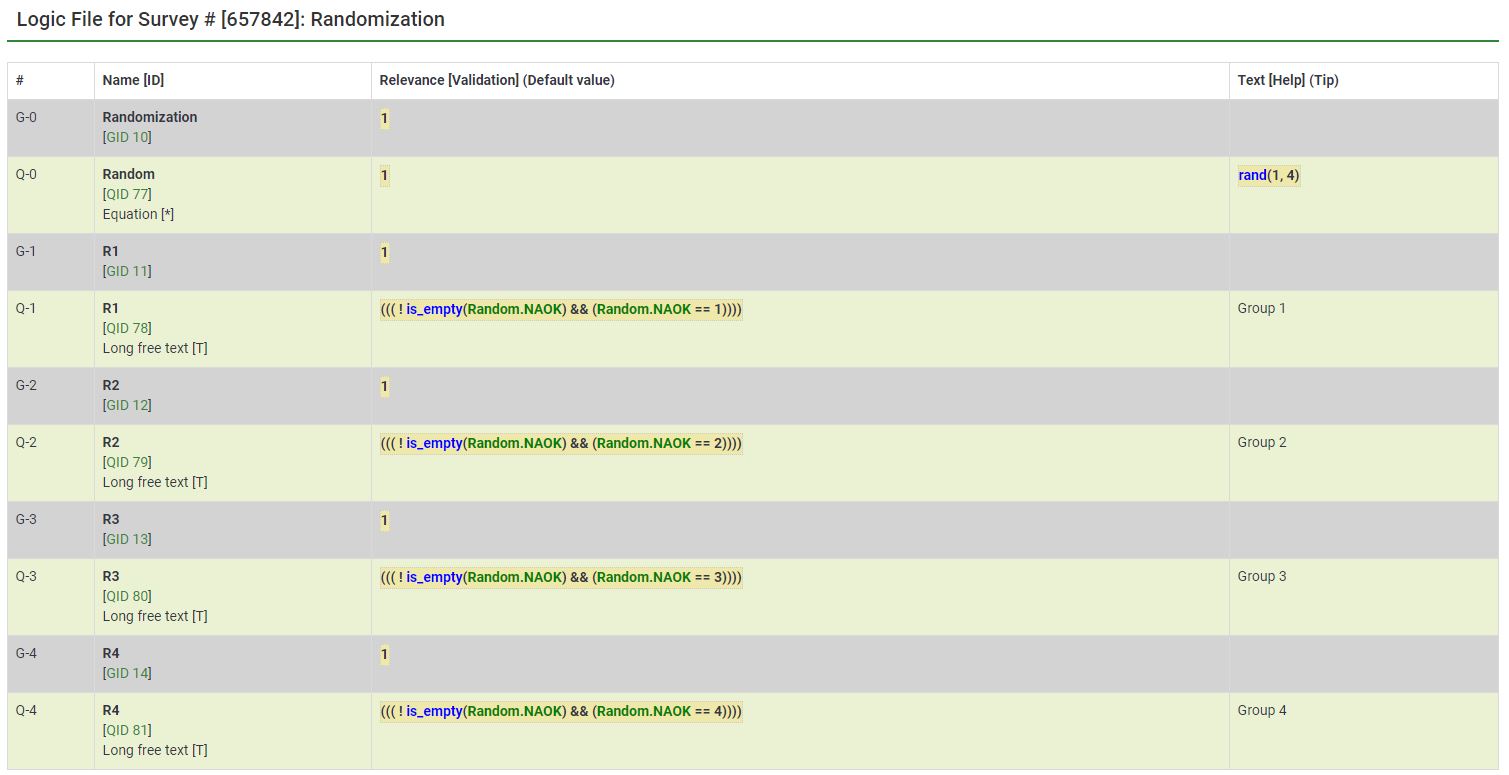Image resolution: width=1509 pixels, height=775 pixels.
Task: Click the rand function in Random's text
Action: tap(1252, 175)
